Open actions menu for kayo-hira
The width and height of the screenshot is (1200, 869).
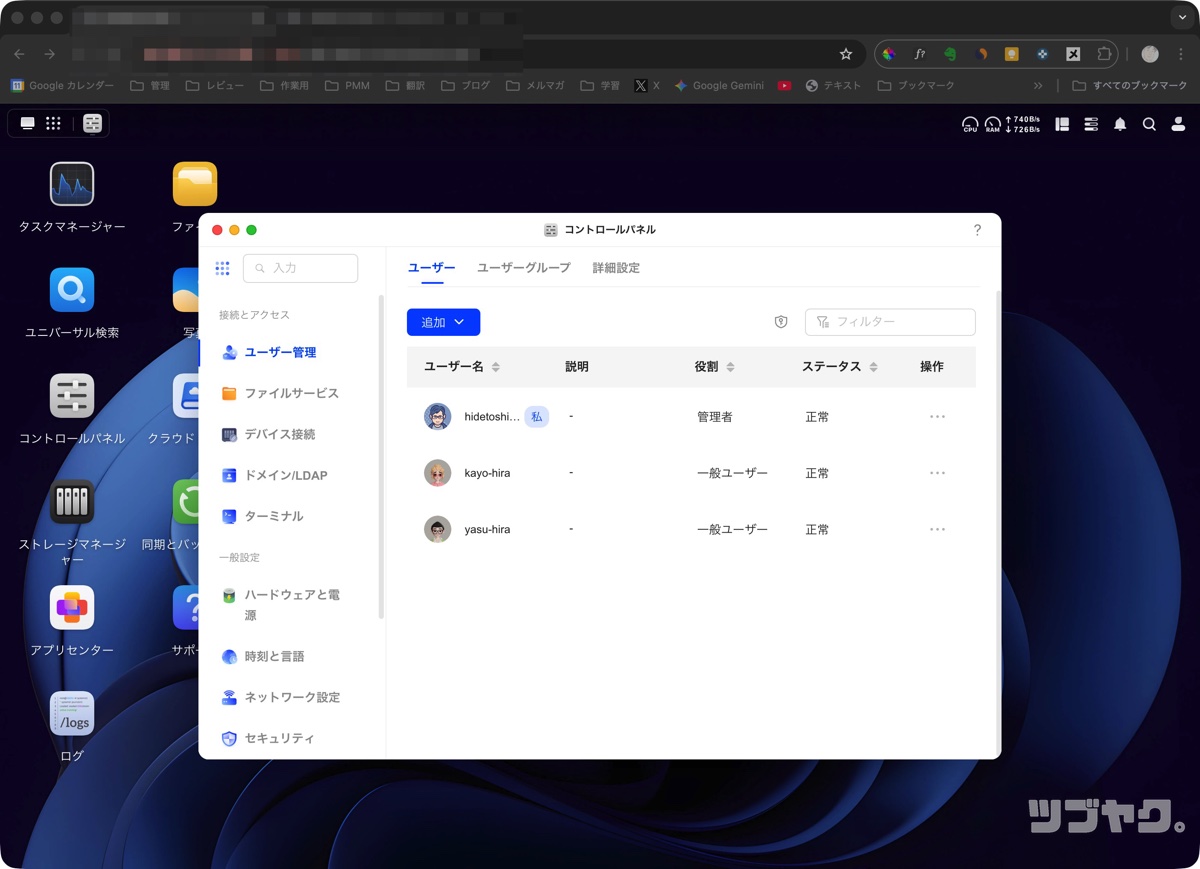pyautogui.click(x=937, y=473)
